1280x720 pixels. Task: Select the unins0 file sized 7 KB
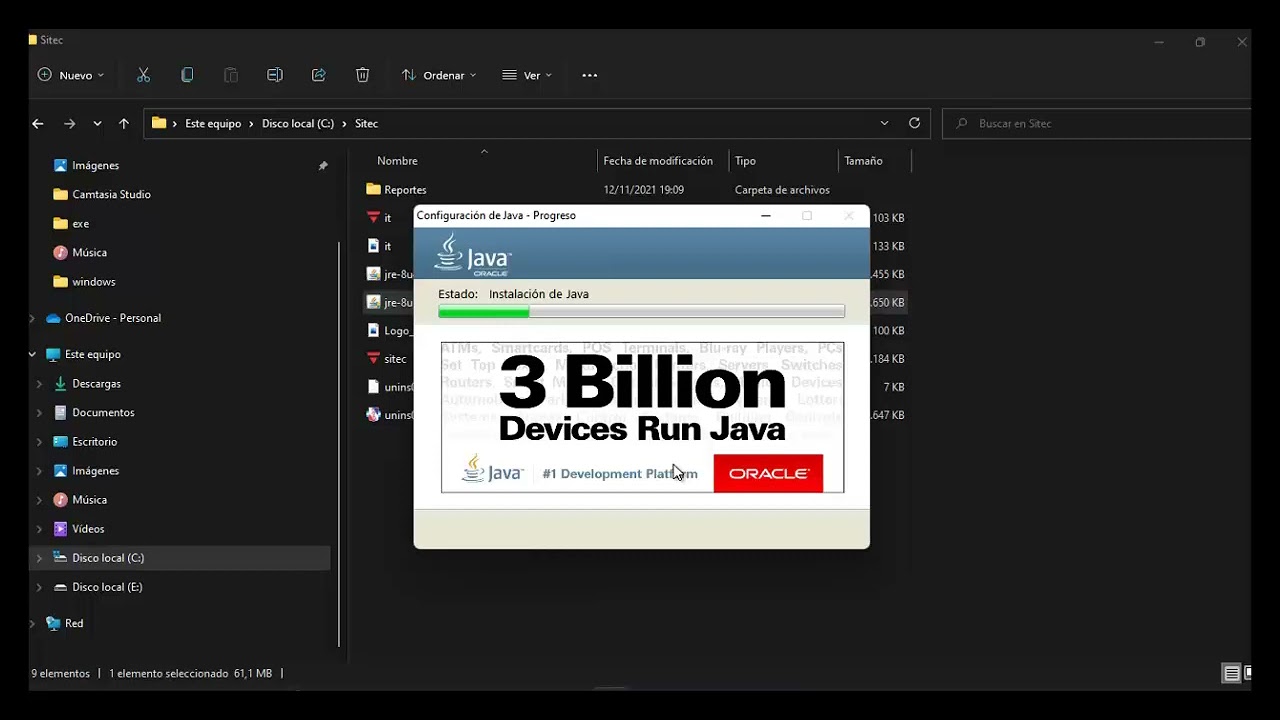[398, 387]
